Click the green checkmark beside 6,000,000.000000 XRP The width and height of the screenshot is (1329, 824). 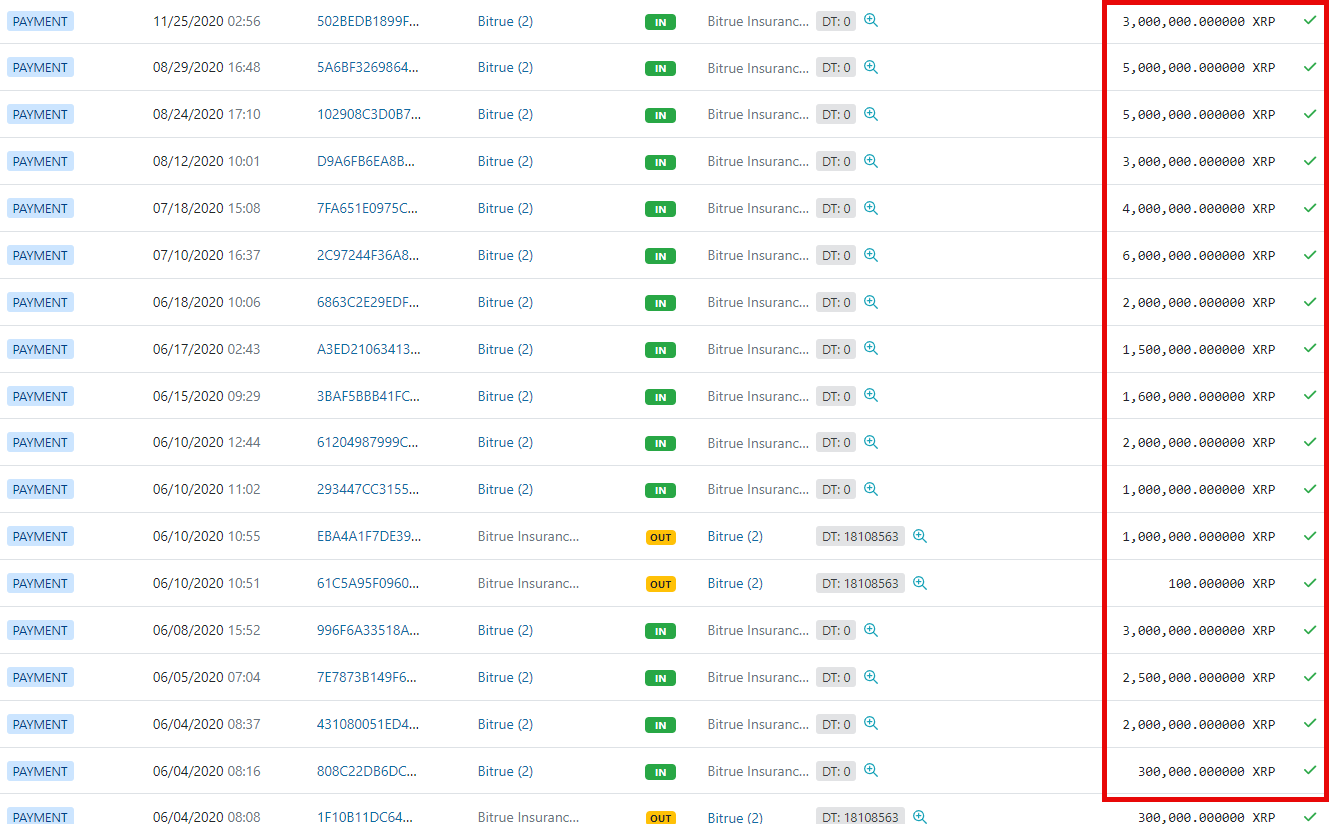(x=1310, y=255)
